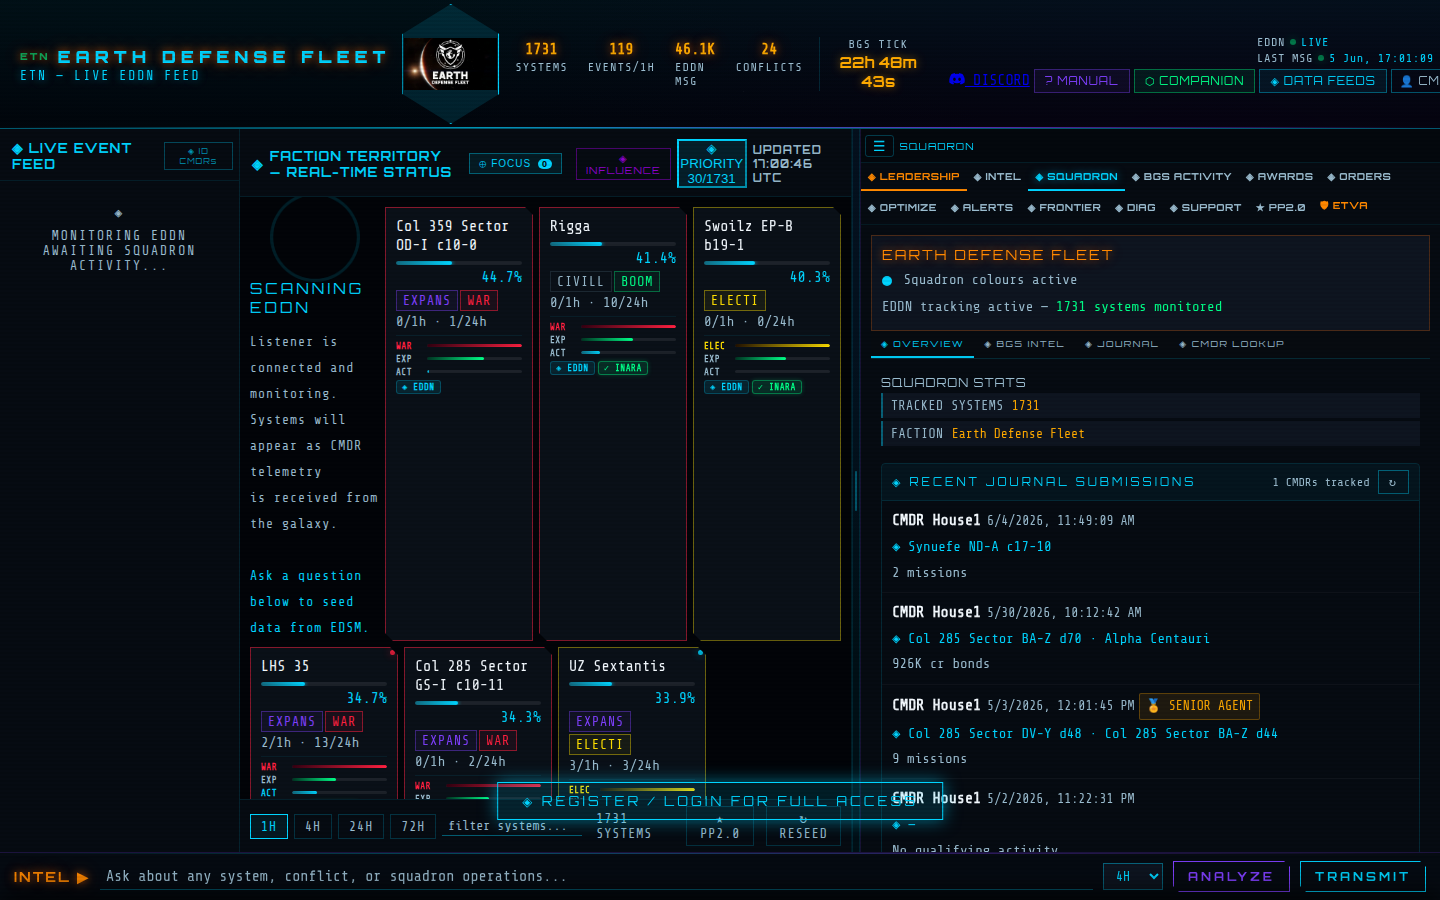
Task: Toggle the INFLUENCE view
Action: click(623, 164)
